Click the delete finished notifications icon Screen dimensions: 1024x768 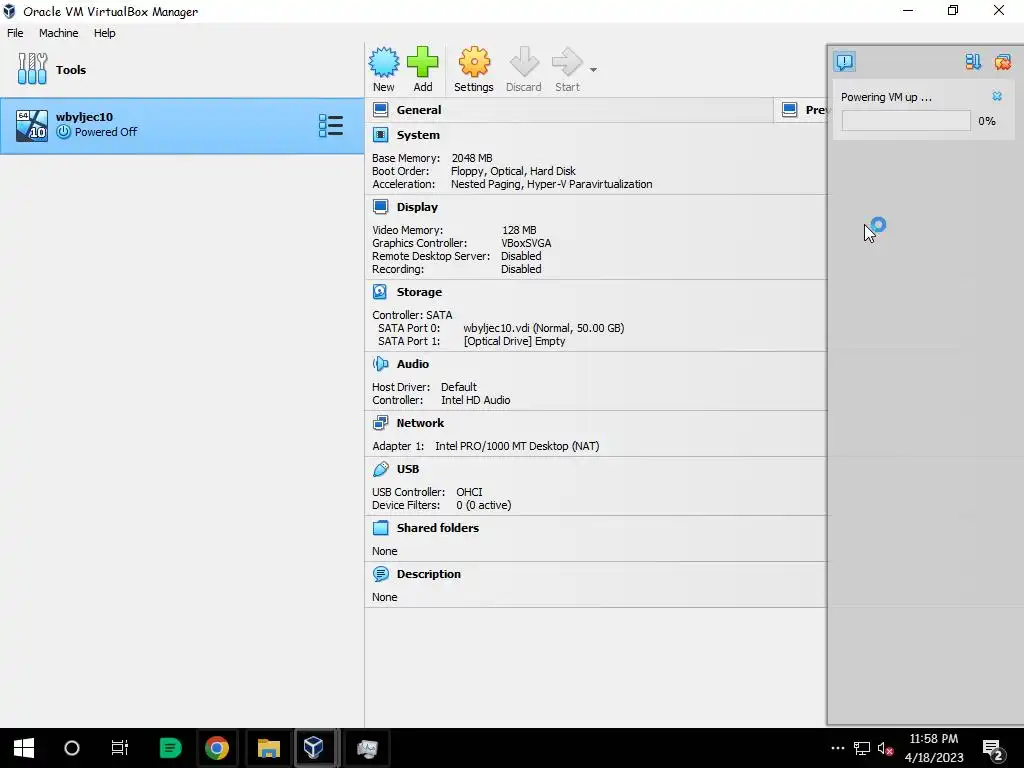click(x=1002, y=62)
